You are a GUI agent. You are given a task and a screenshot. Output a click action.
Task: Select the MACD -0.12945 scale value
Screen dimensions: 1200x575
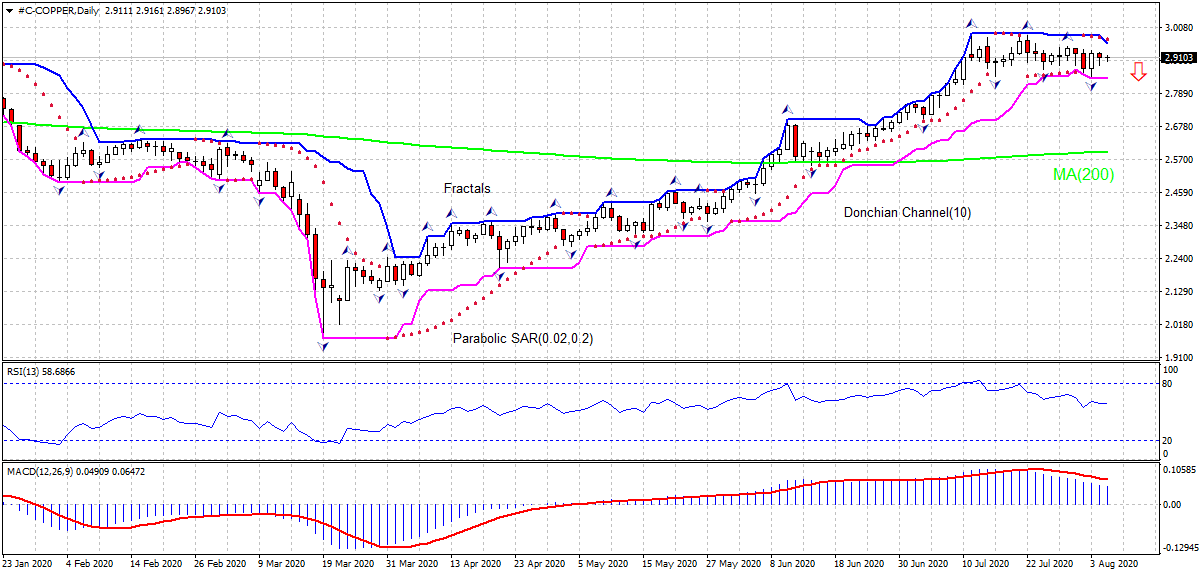coord(1180,549)
